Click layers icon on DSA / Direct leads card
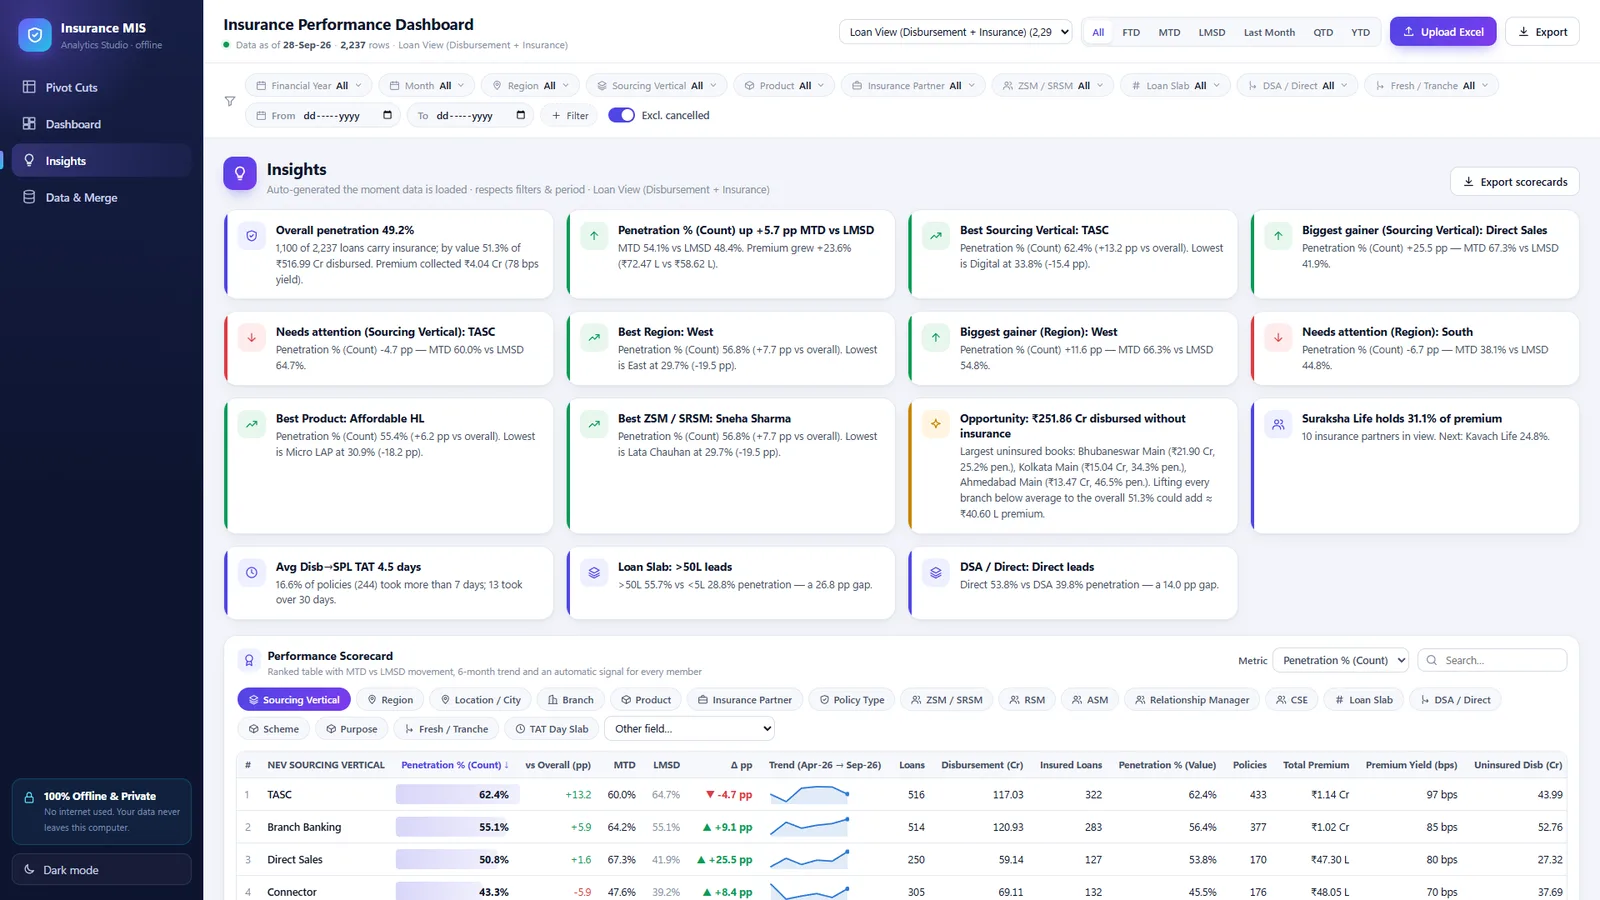This screenshot has height=900, width=1600. click(936, 573)
